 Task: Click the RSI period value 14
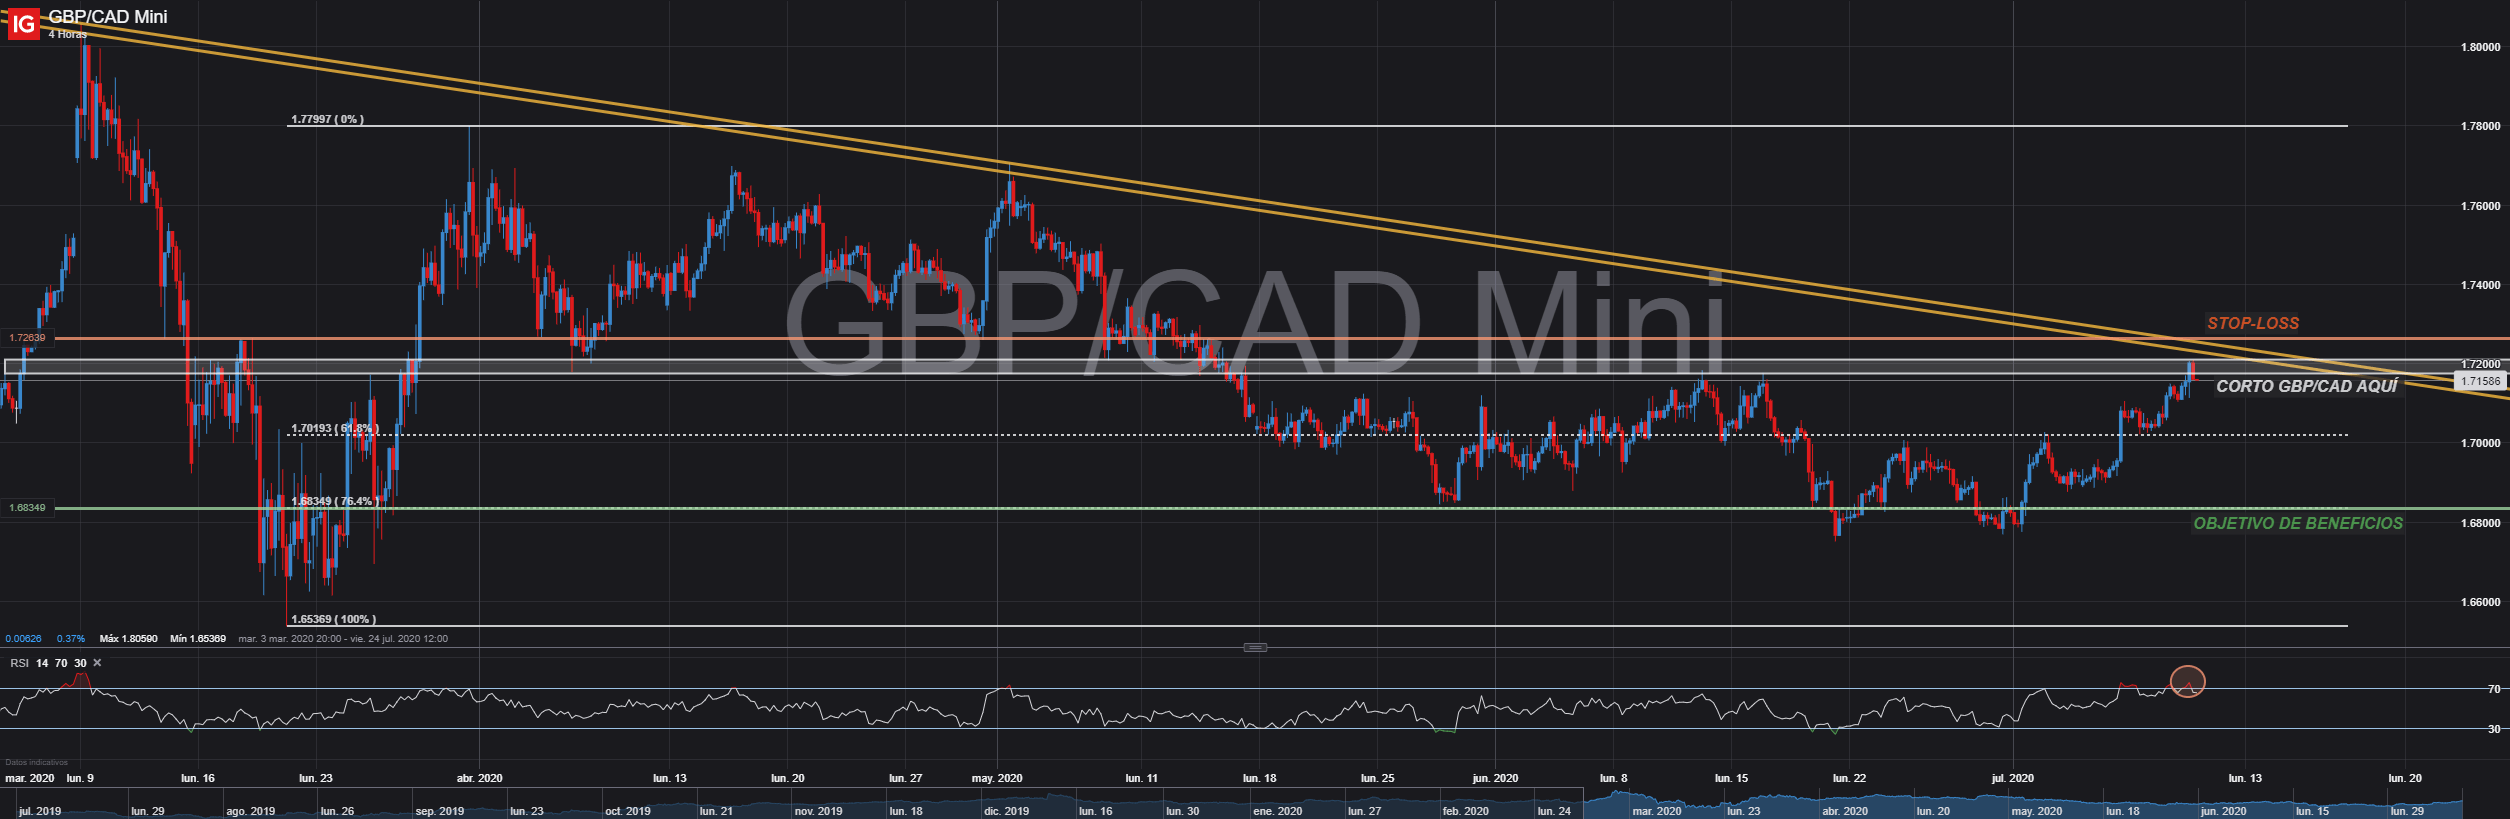pyautogui.click(x=42, y=663)
